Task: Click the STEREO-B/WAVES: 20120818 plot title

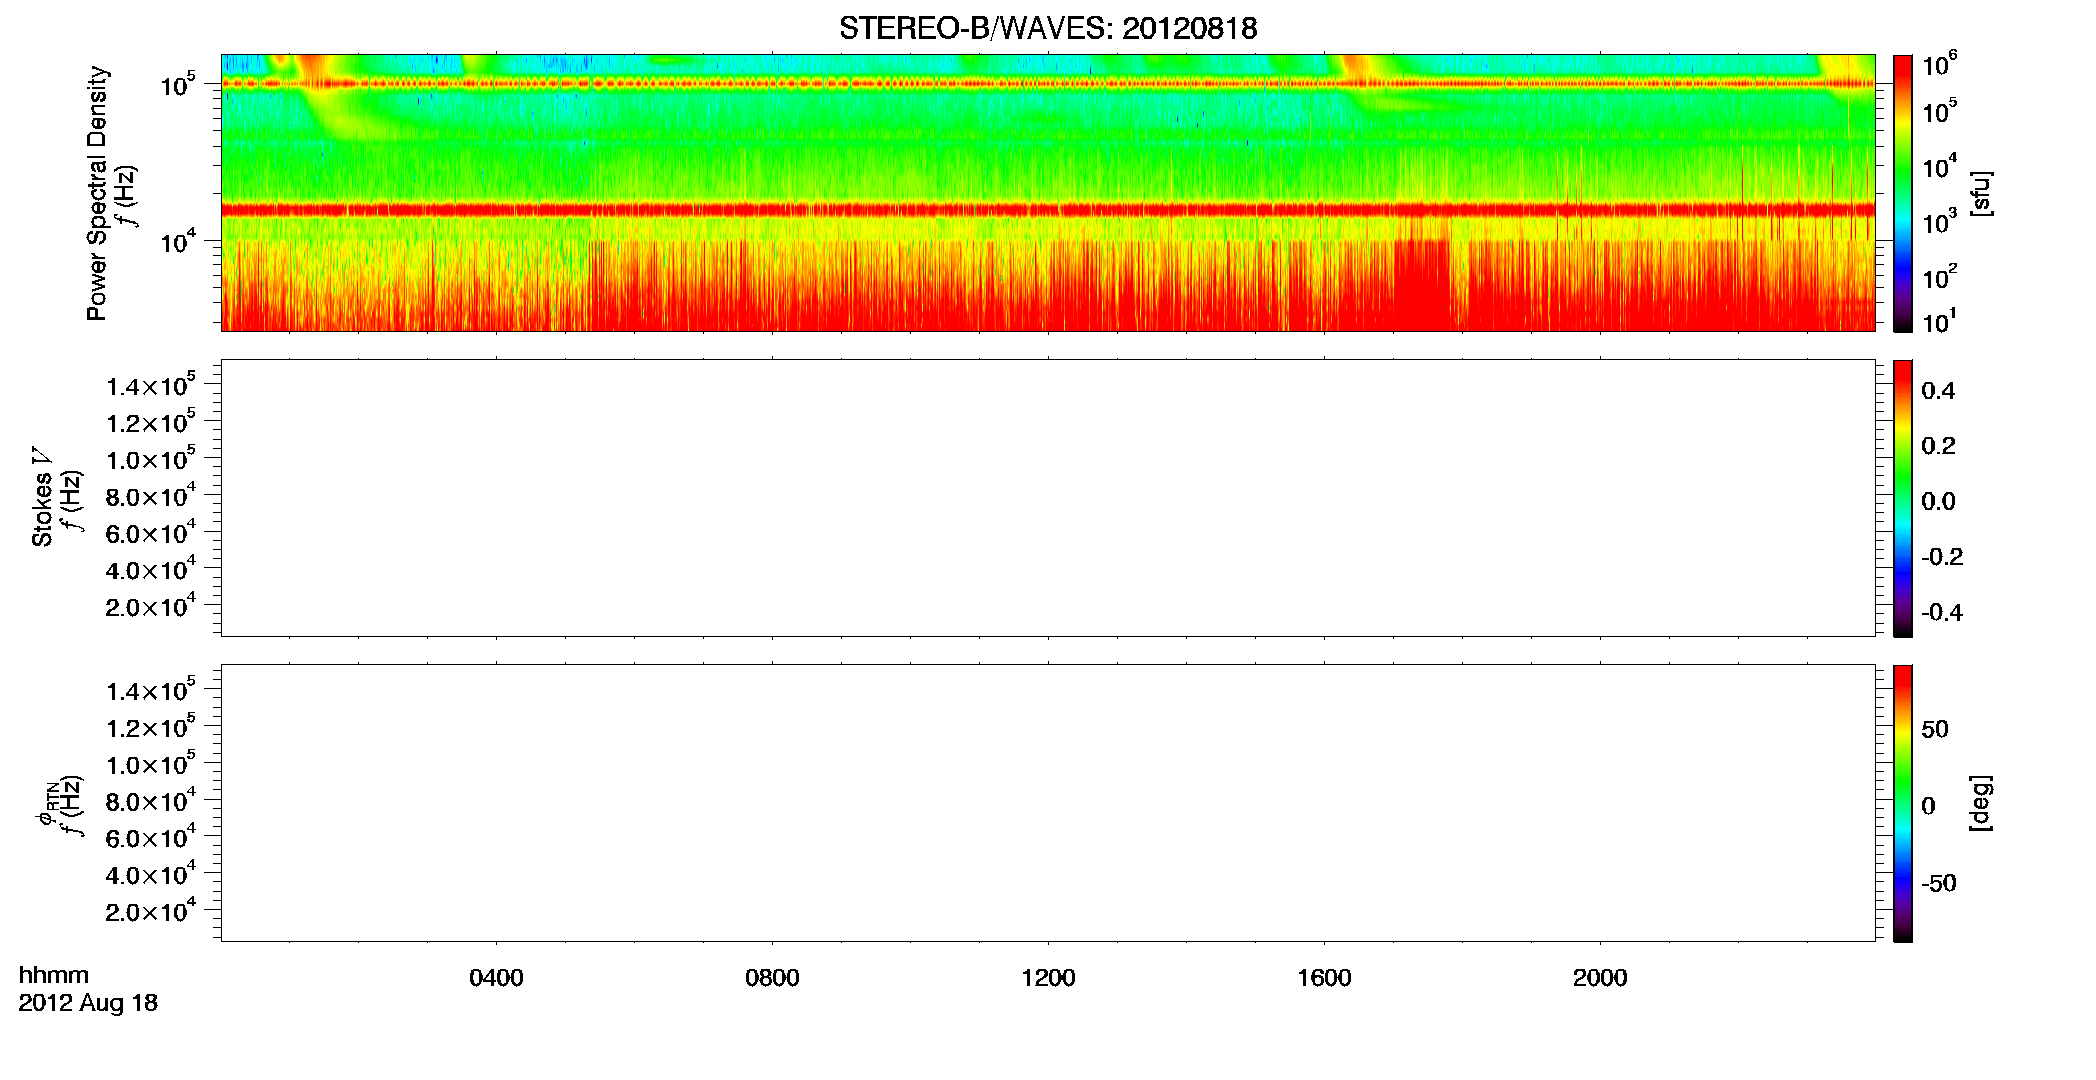Action: (1048, 28)
